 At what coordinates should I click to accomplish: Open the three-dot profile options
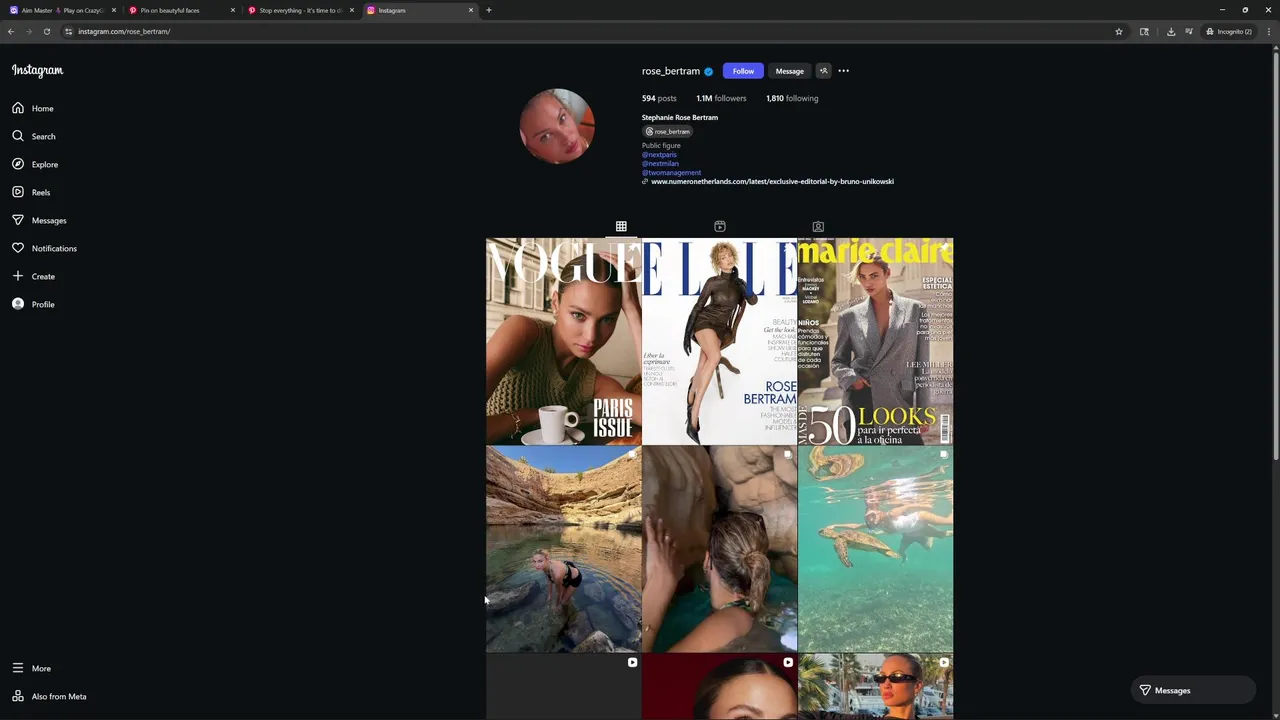tap(843, 71)
